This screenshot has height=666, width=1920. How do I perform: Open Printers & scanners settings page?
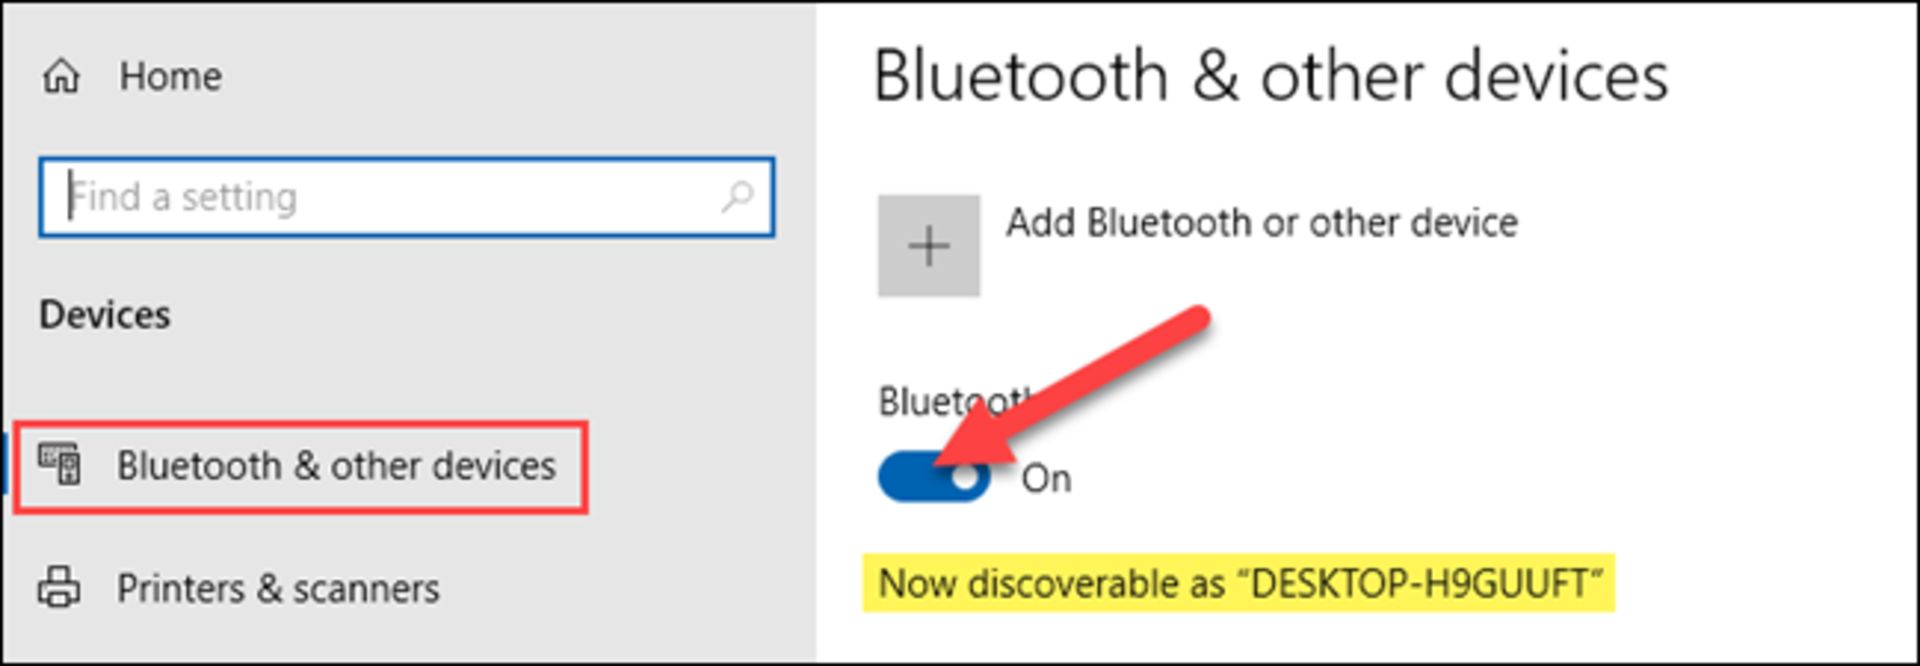(278, 589)
